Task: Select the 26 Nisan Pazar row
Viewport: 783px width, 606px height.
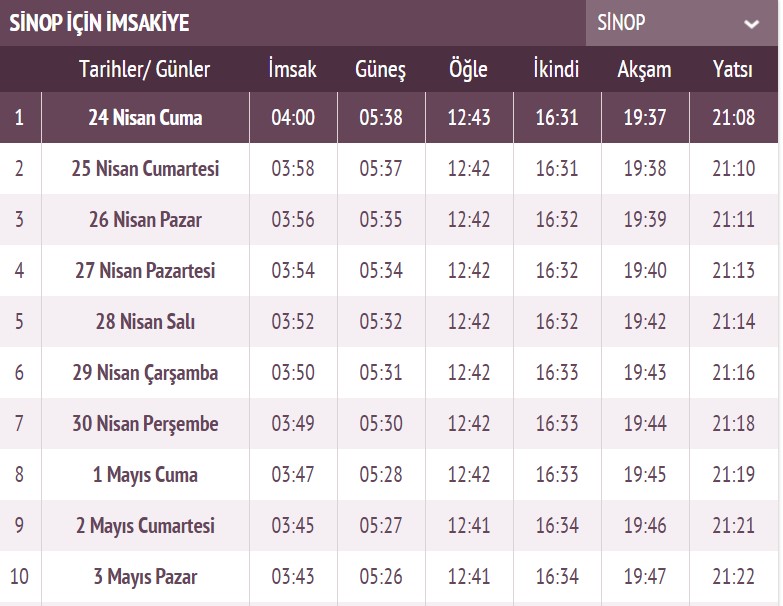Action: pos(145,219)
